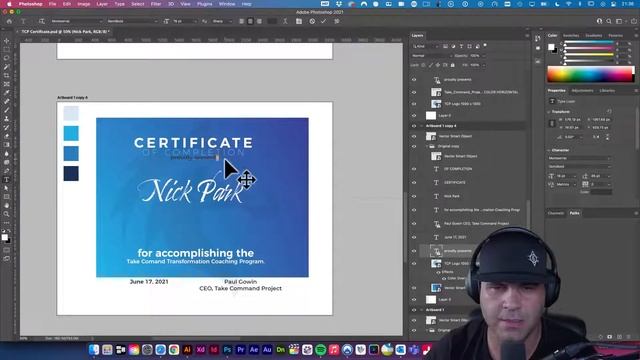640x360 pixels.
Task: Hide the Original copy group
Action: tap(414, 146)
